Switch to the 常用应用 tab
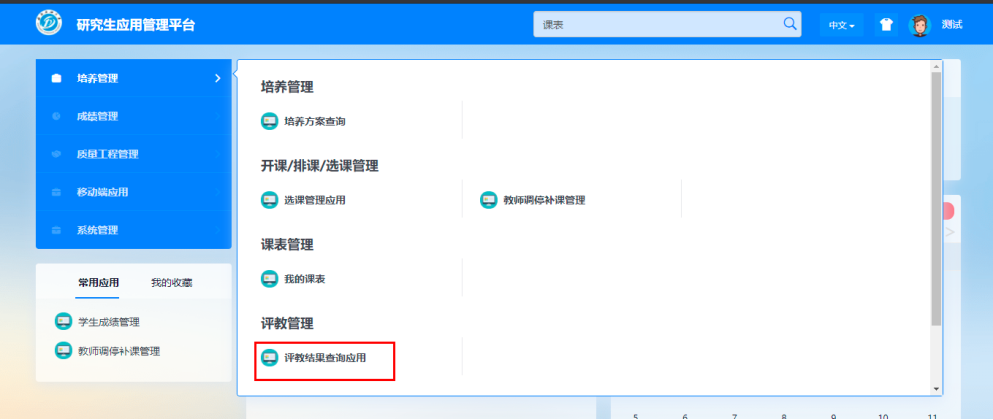Image resolution: width=993 pixels, height=420 pixels. point(98,283)
